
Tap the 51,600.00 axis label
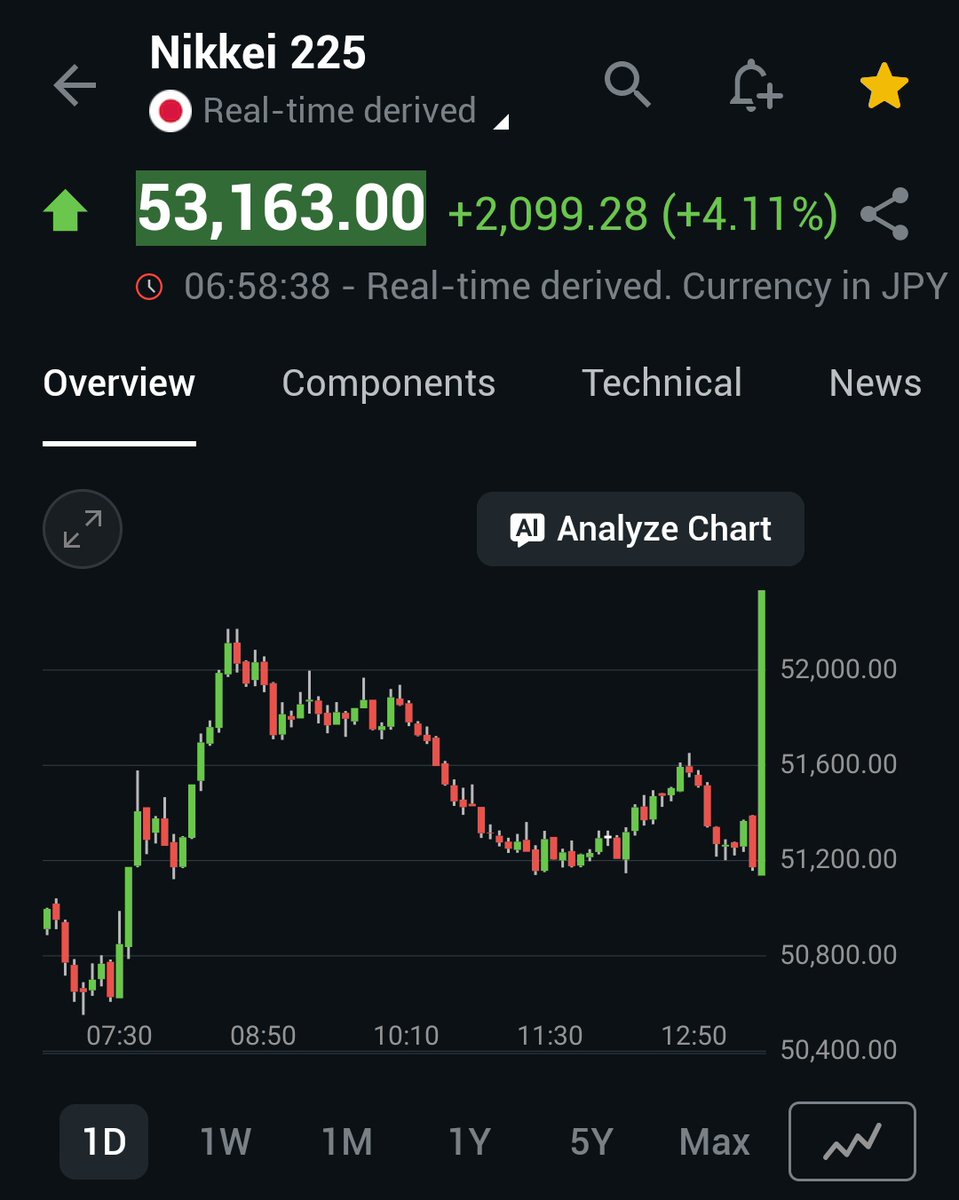click(838, 764)
